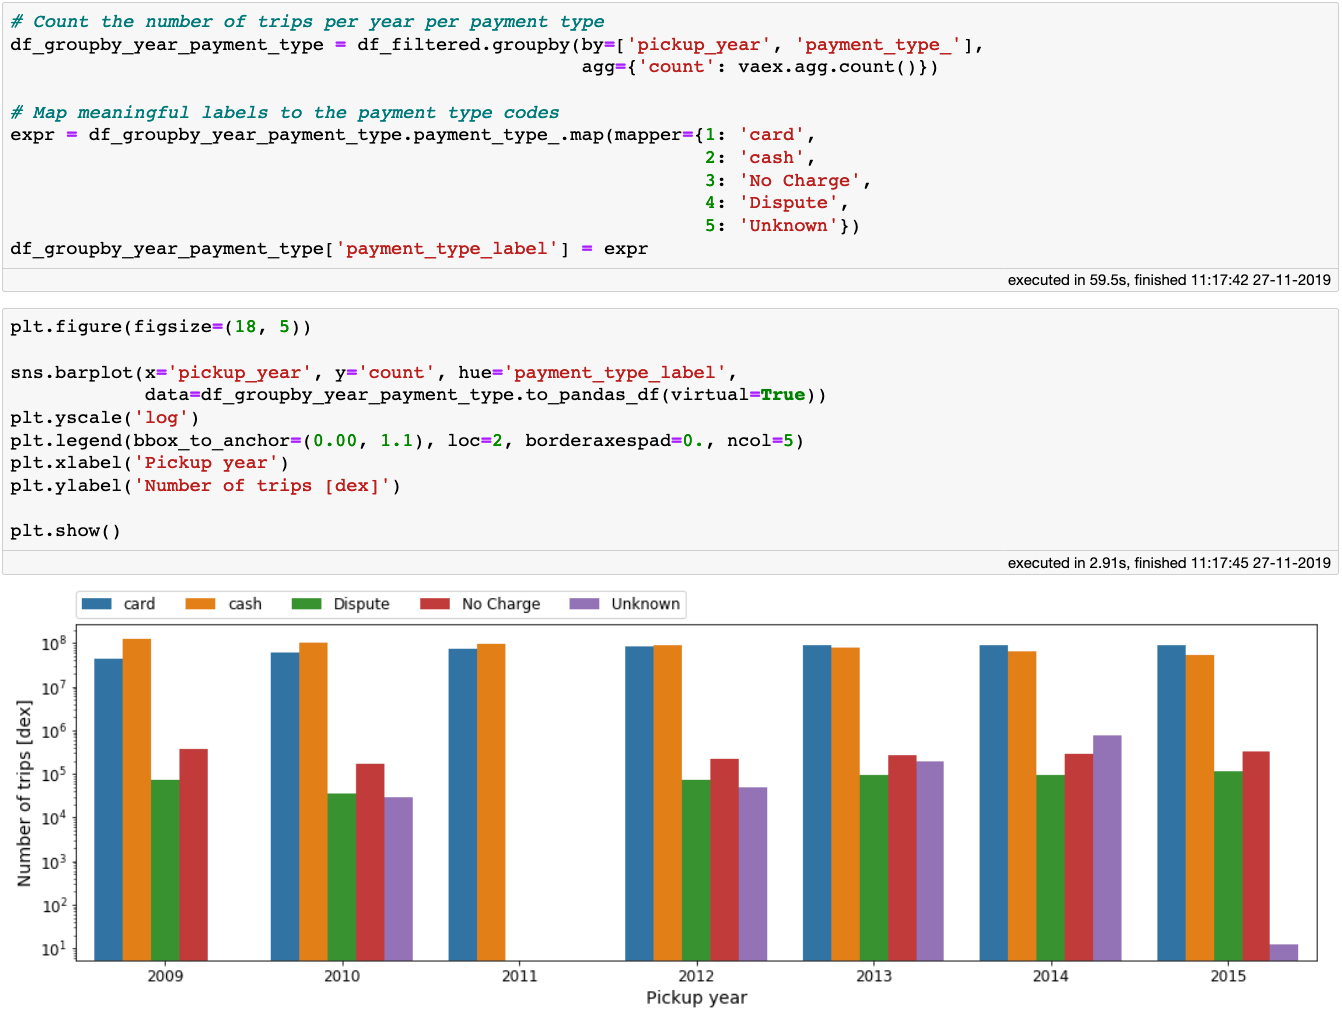
Task: Click the 'Number of trips [dex]' axis title
Action: [25, 793]
